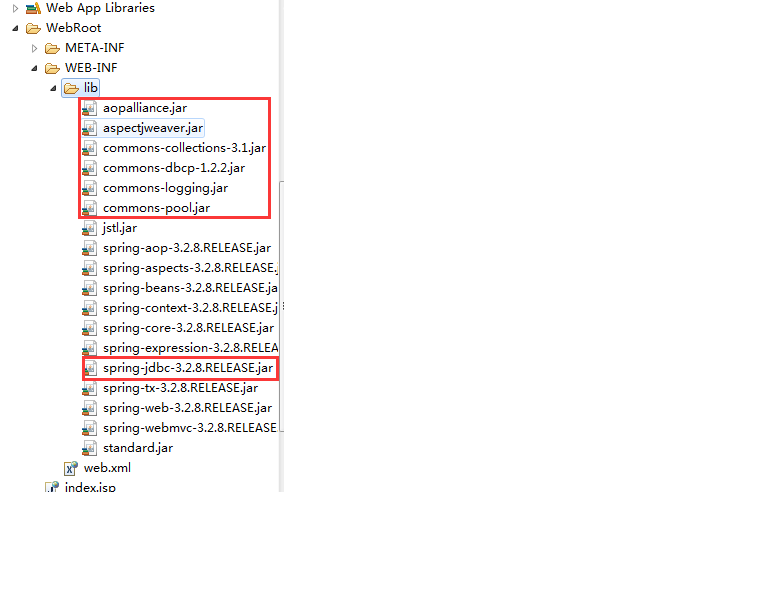This screenshot has height=614, width=768.
Task: Select spring-jdbc-3.2.8.RELEASE.jar file name
Action: tap(188, 368)
